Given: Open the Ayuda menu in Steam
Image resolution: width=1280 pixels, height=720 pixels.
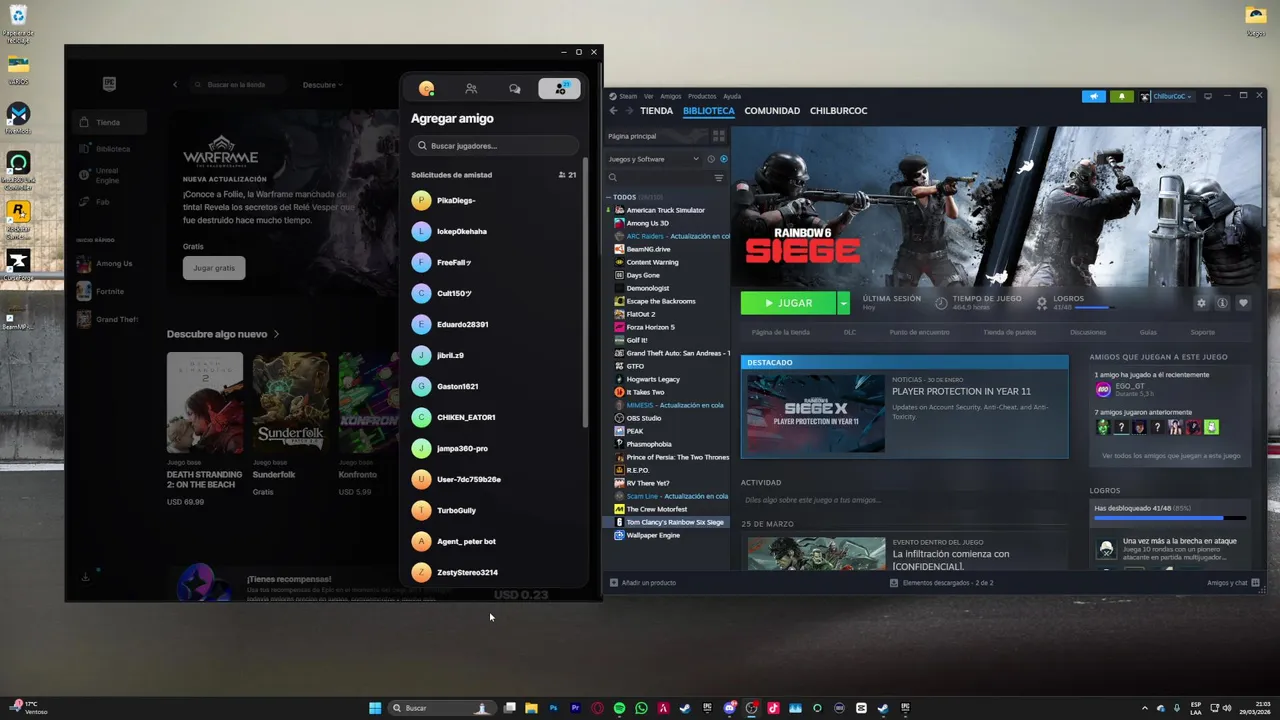Looking at the screenshot, I should (x=732, y=96).
